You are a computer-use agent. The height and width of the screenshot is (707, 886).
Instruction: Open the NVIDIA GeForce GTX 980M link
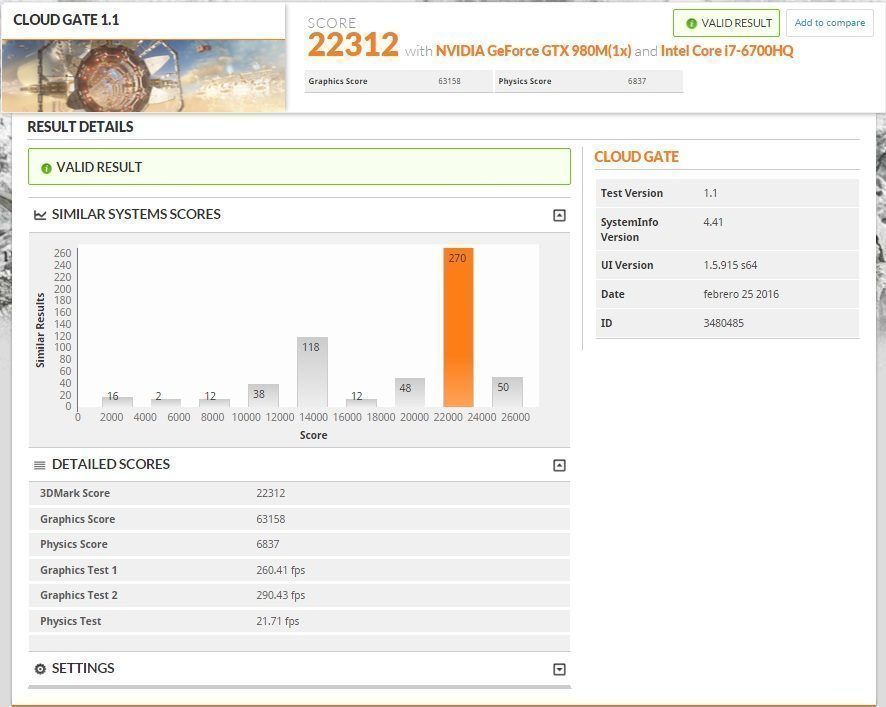point(533,51)
